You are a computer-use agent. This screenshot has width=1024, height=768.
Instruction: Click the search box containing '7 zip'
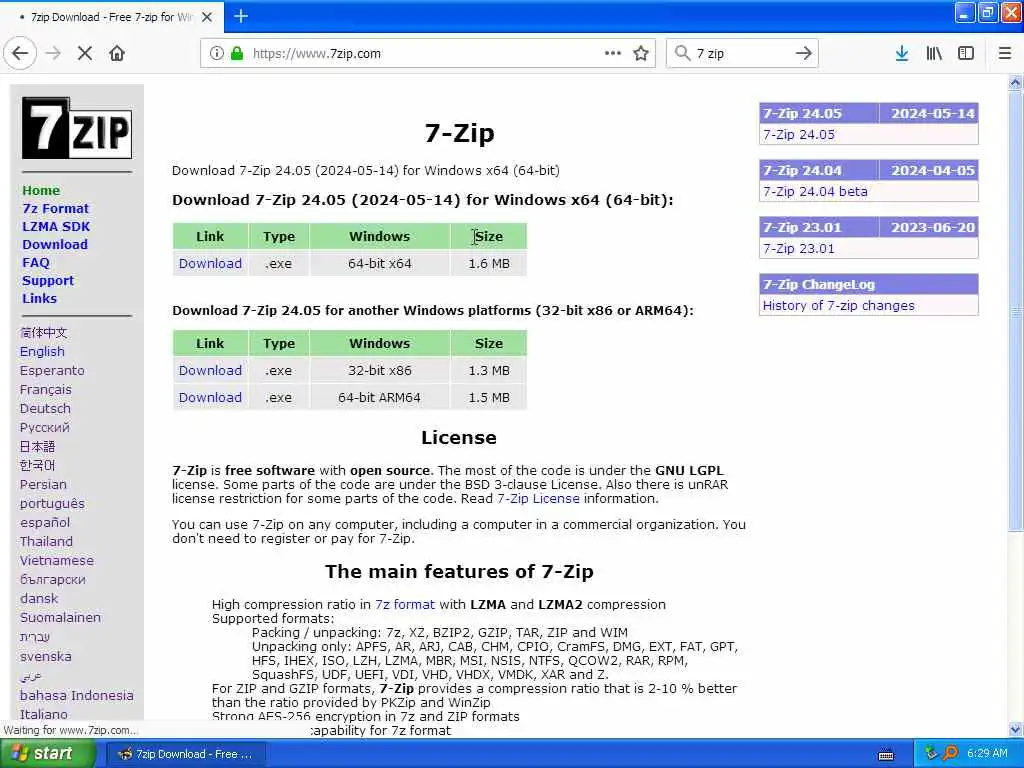pos(743,54)
